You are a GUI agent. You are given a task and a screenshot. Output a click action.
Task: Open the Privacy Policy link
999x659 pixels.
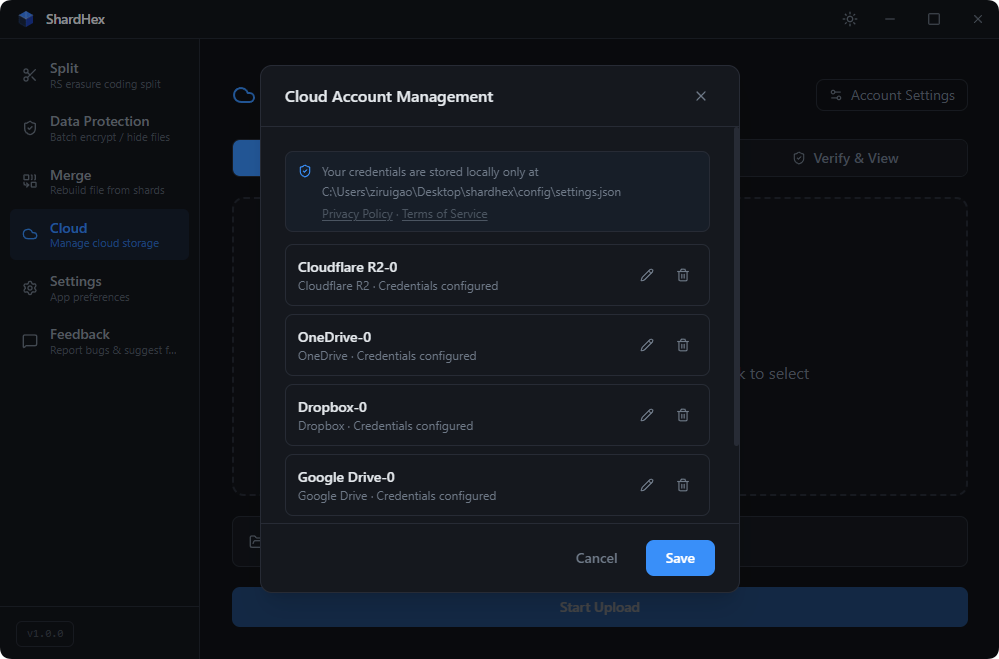[357, 214]
